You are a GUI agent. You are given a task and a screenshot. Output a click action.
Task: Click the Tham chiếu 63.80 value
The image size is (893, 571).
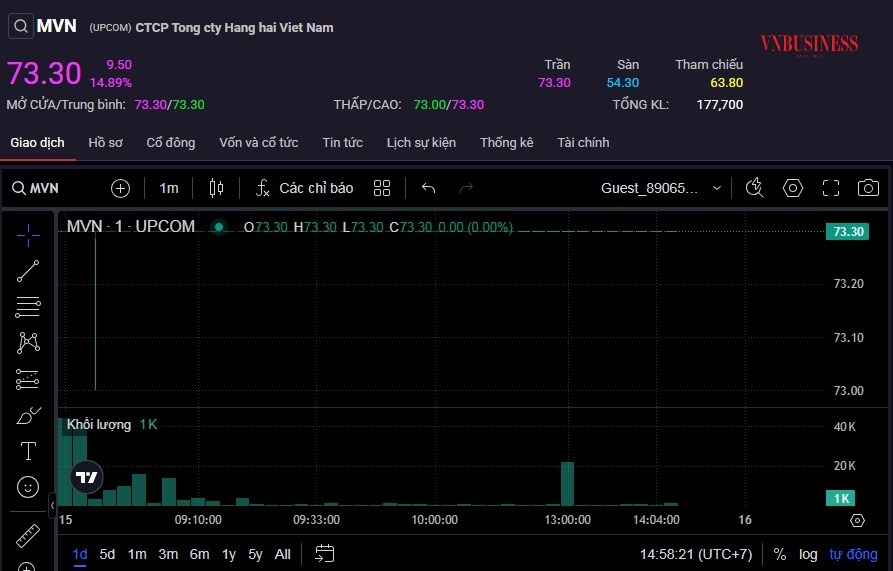tap(726, 83)
